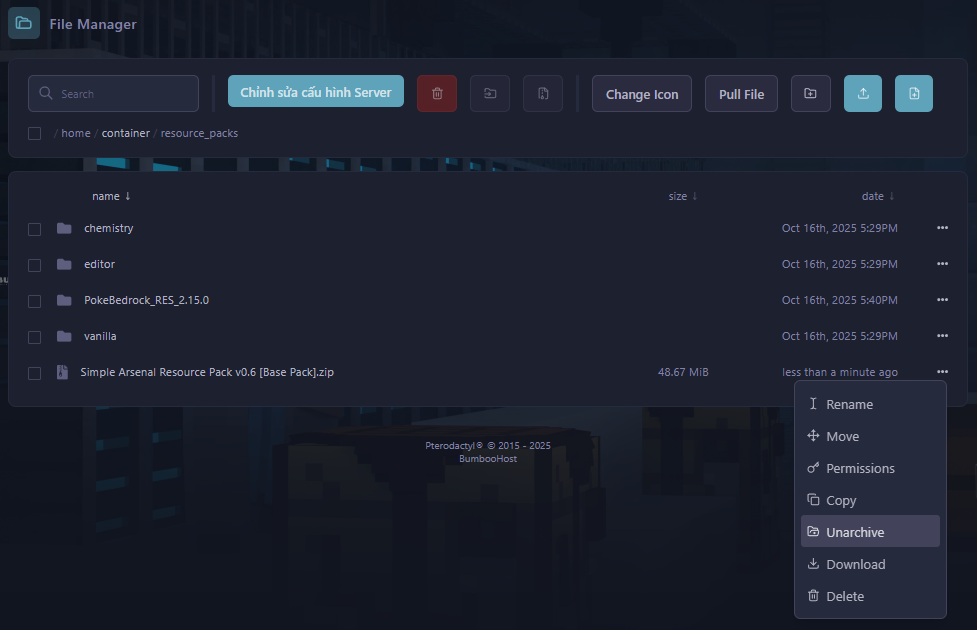Image resolution: width=977 pixels, height=630 pixels.
Task: Open the three-dot menu for vanilla folder
Action: click(x=942, y=336)
